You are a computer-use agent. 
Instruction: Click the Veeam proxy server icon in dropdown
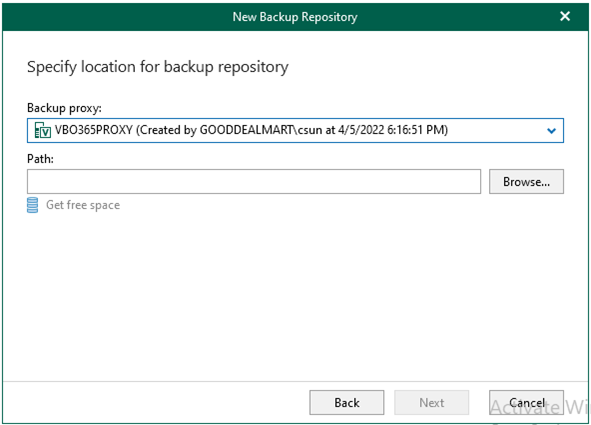(x=42, y=130)
